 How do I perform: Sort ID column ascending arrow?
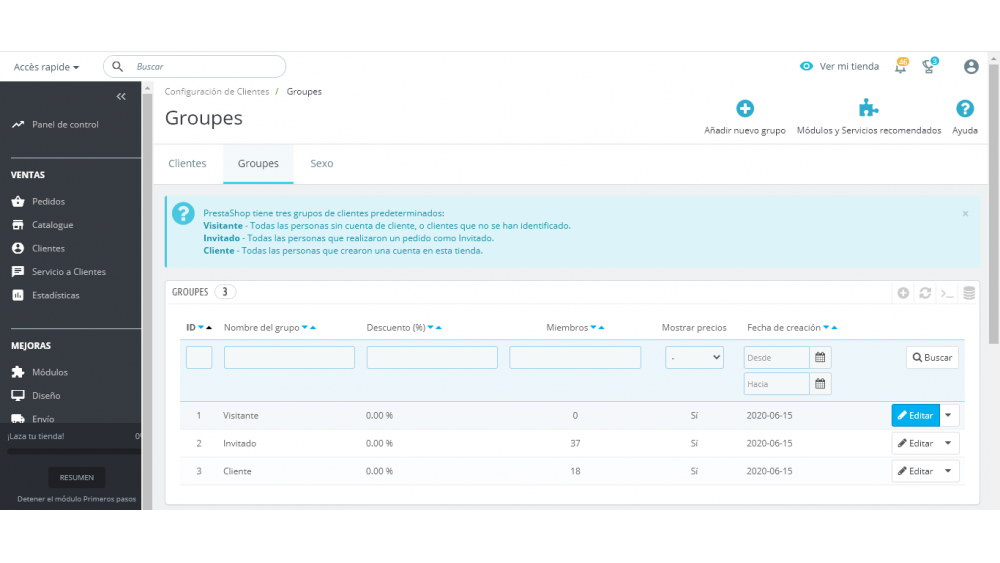click(x=209, y=327)
